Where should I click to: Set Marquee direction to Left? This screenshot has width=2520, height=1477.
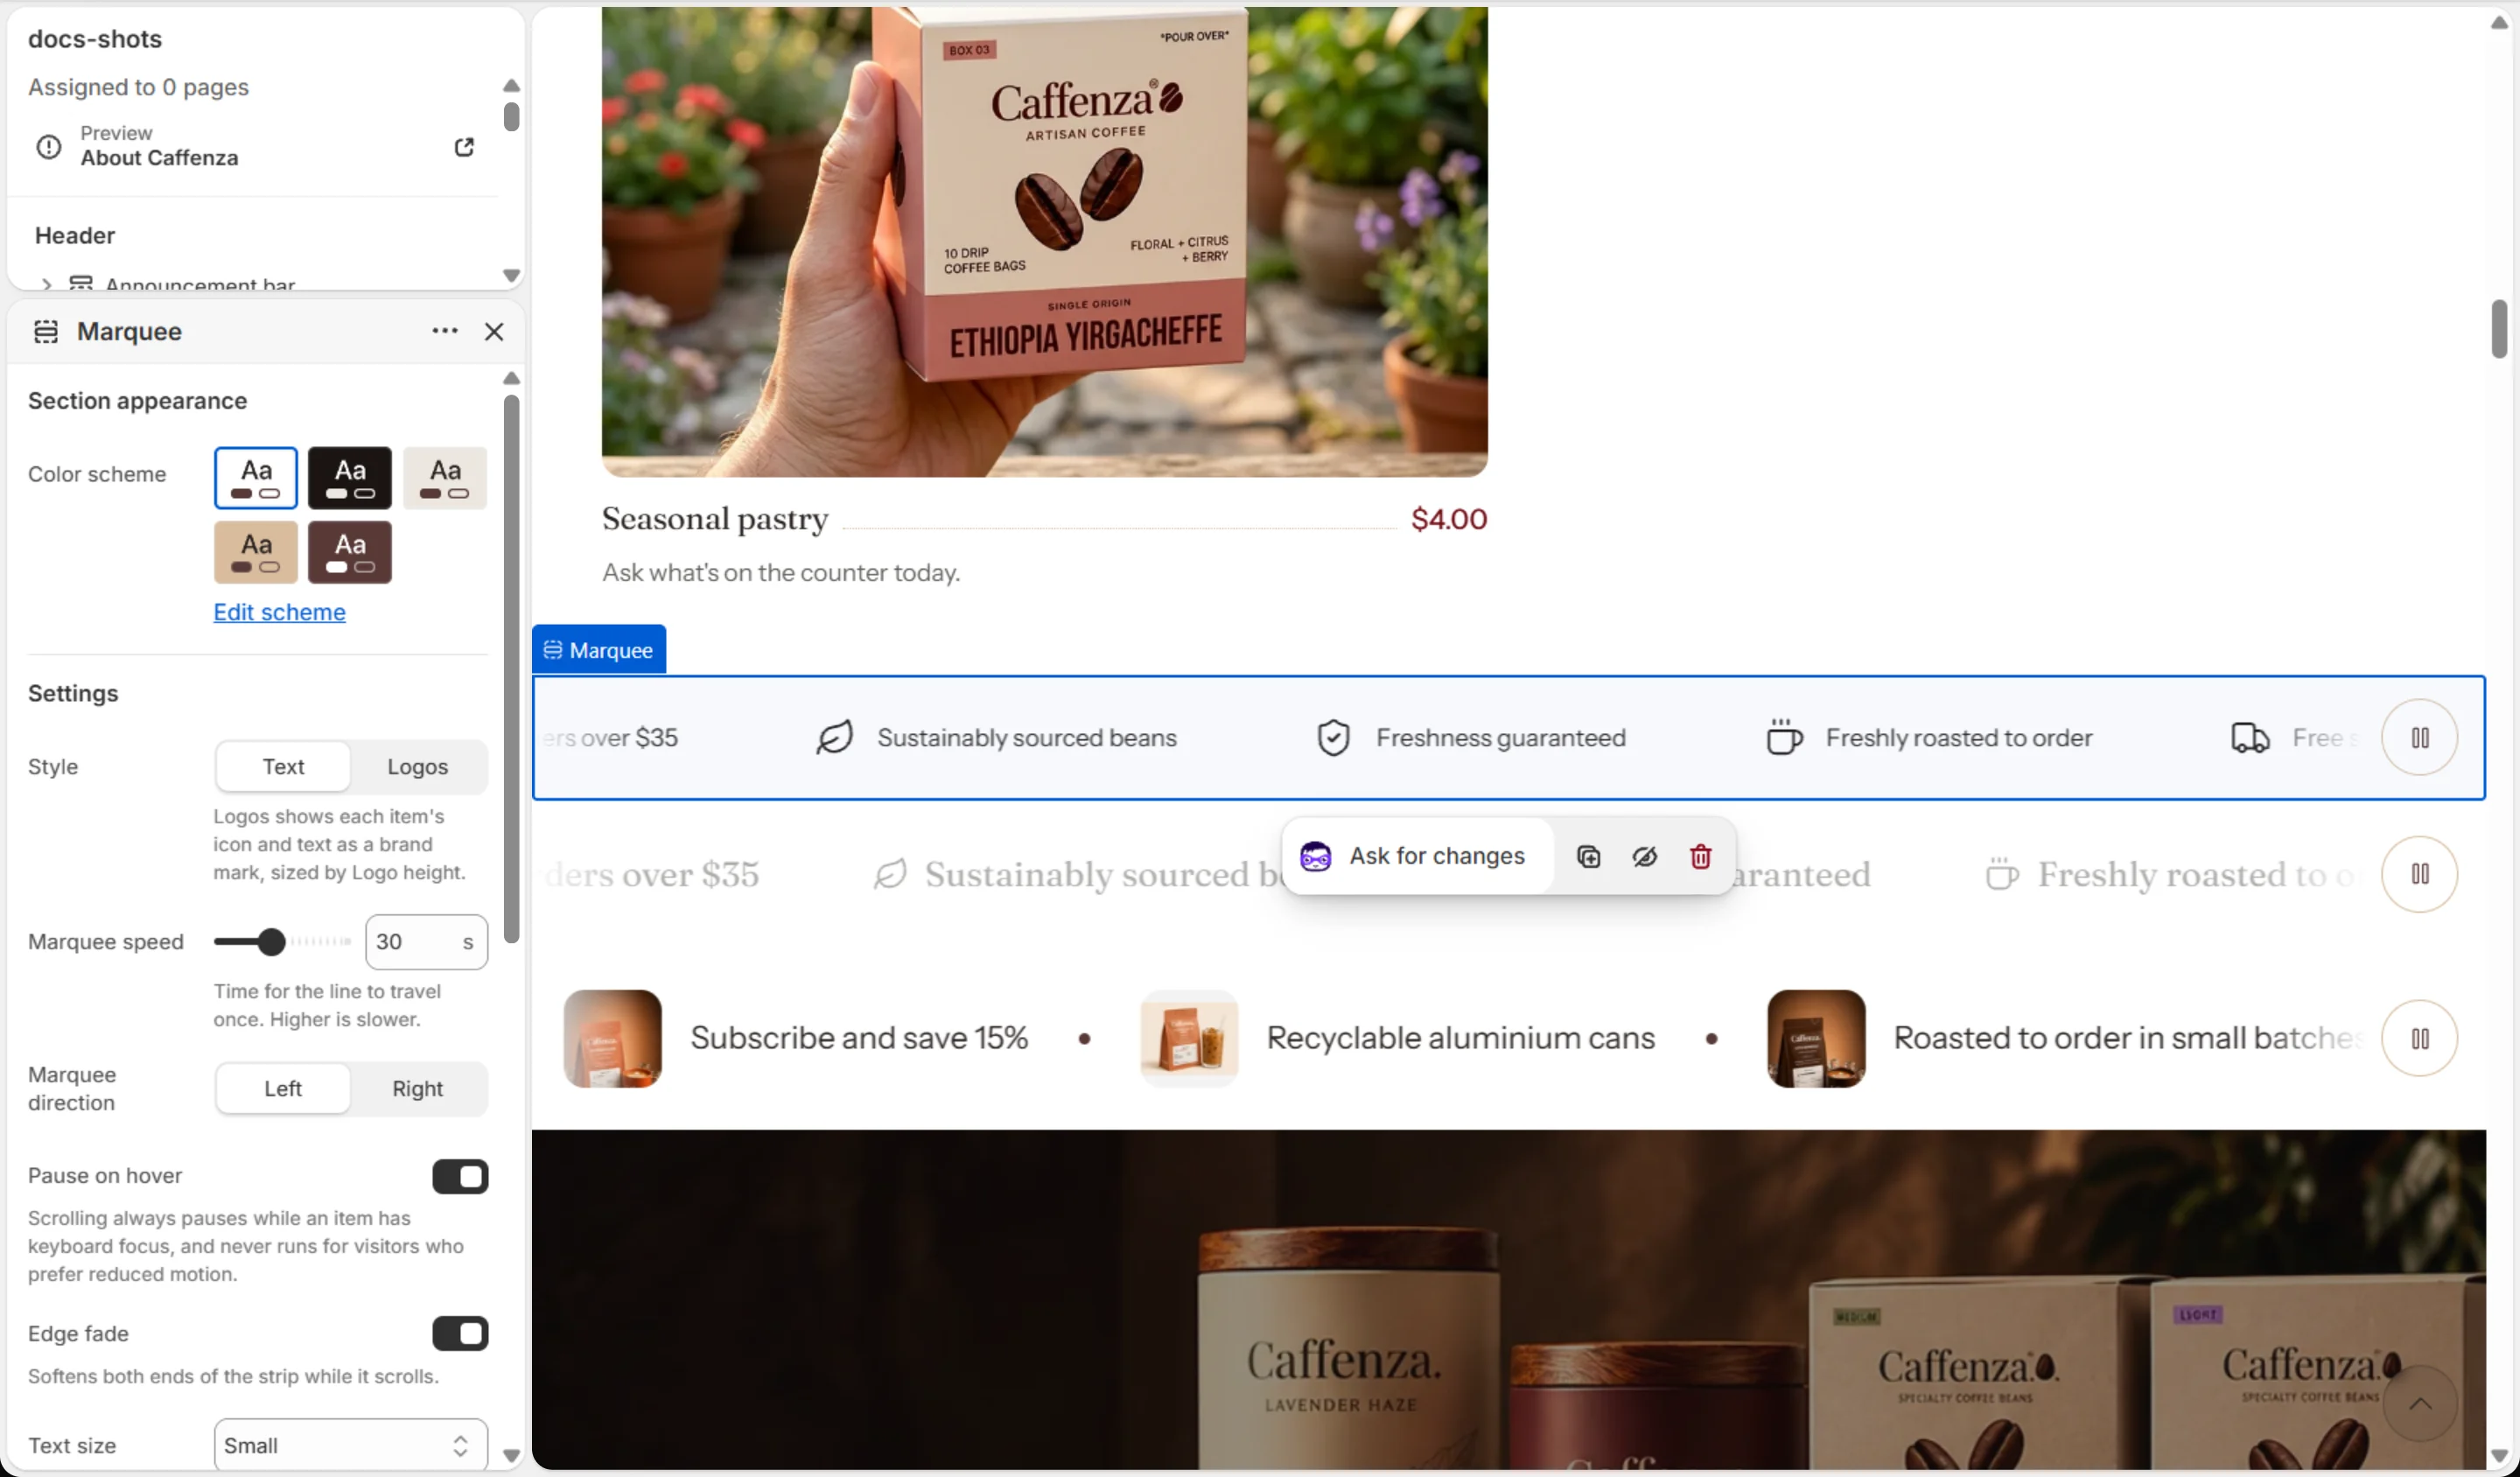283,1089
